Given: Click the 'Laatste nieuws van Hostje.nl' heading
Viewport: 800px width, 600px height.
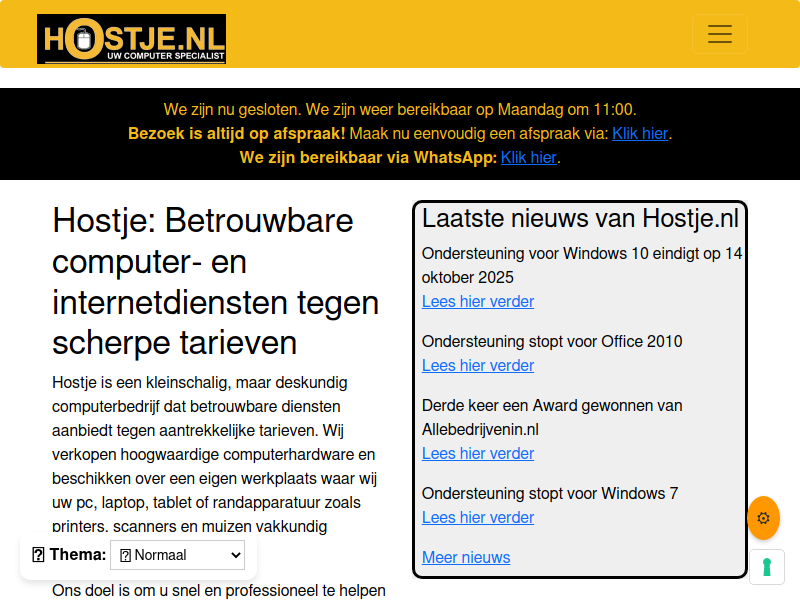Looking at the screenshot, I should click(580, 218).
